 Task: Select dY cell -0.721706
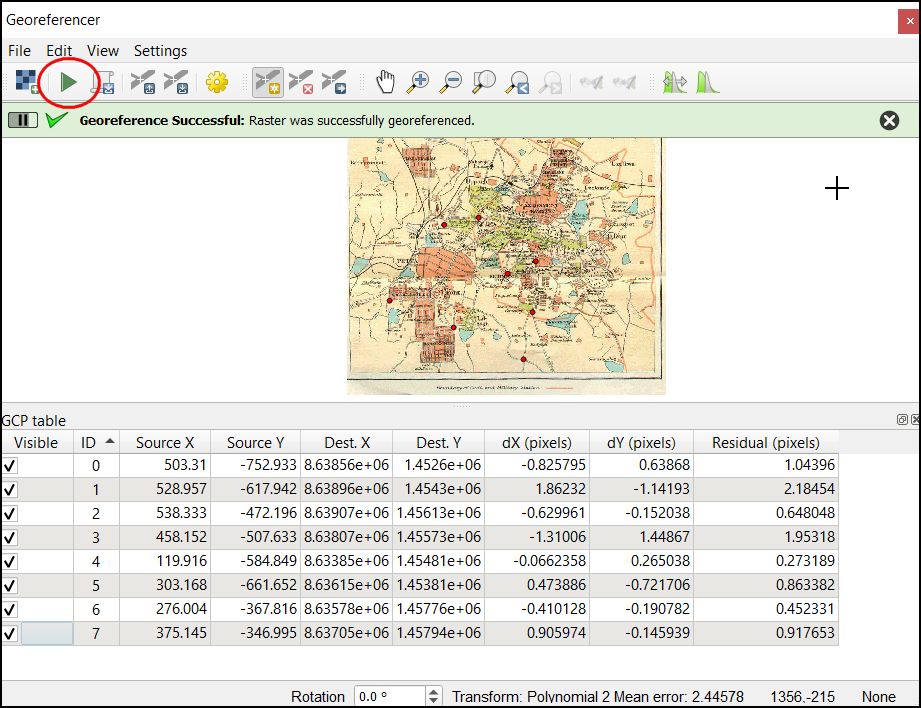641,586
